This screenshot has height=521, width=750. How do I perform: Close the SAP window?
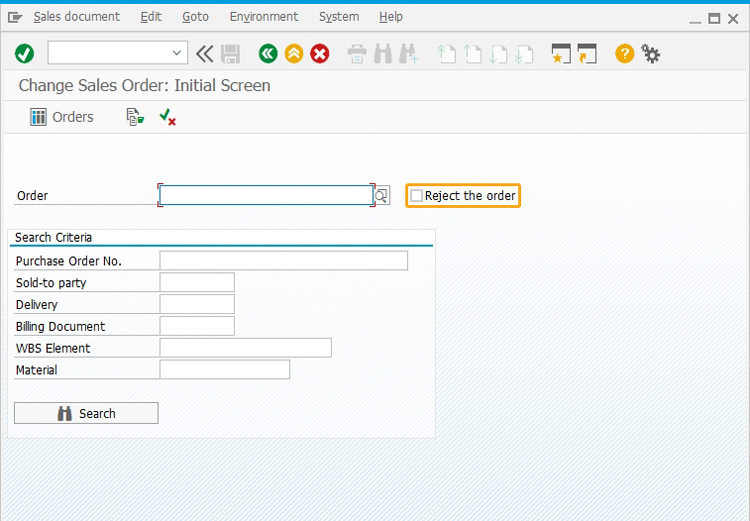point(733,19)
